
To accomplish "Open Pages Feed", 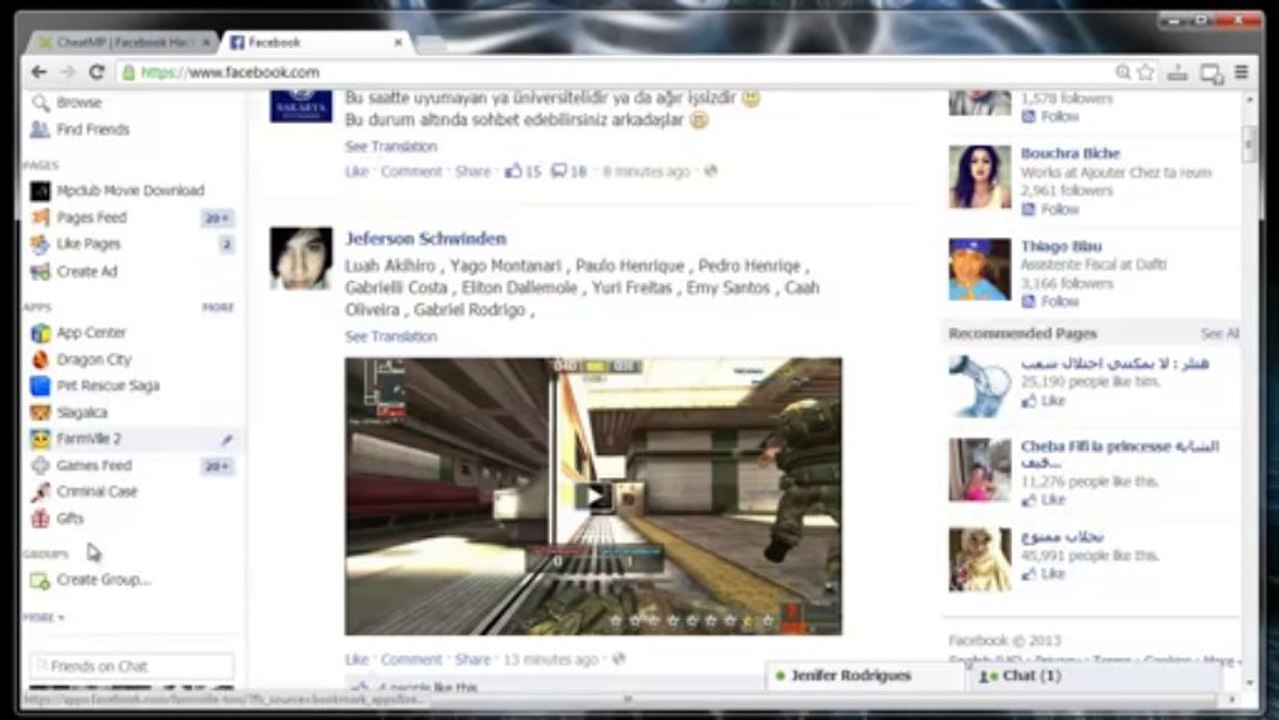I will pos(92,217).
